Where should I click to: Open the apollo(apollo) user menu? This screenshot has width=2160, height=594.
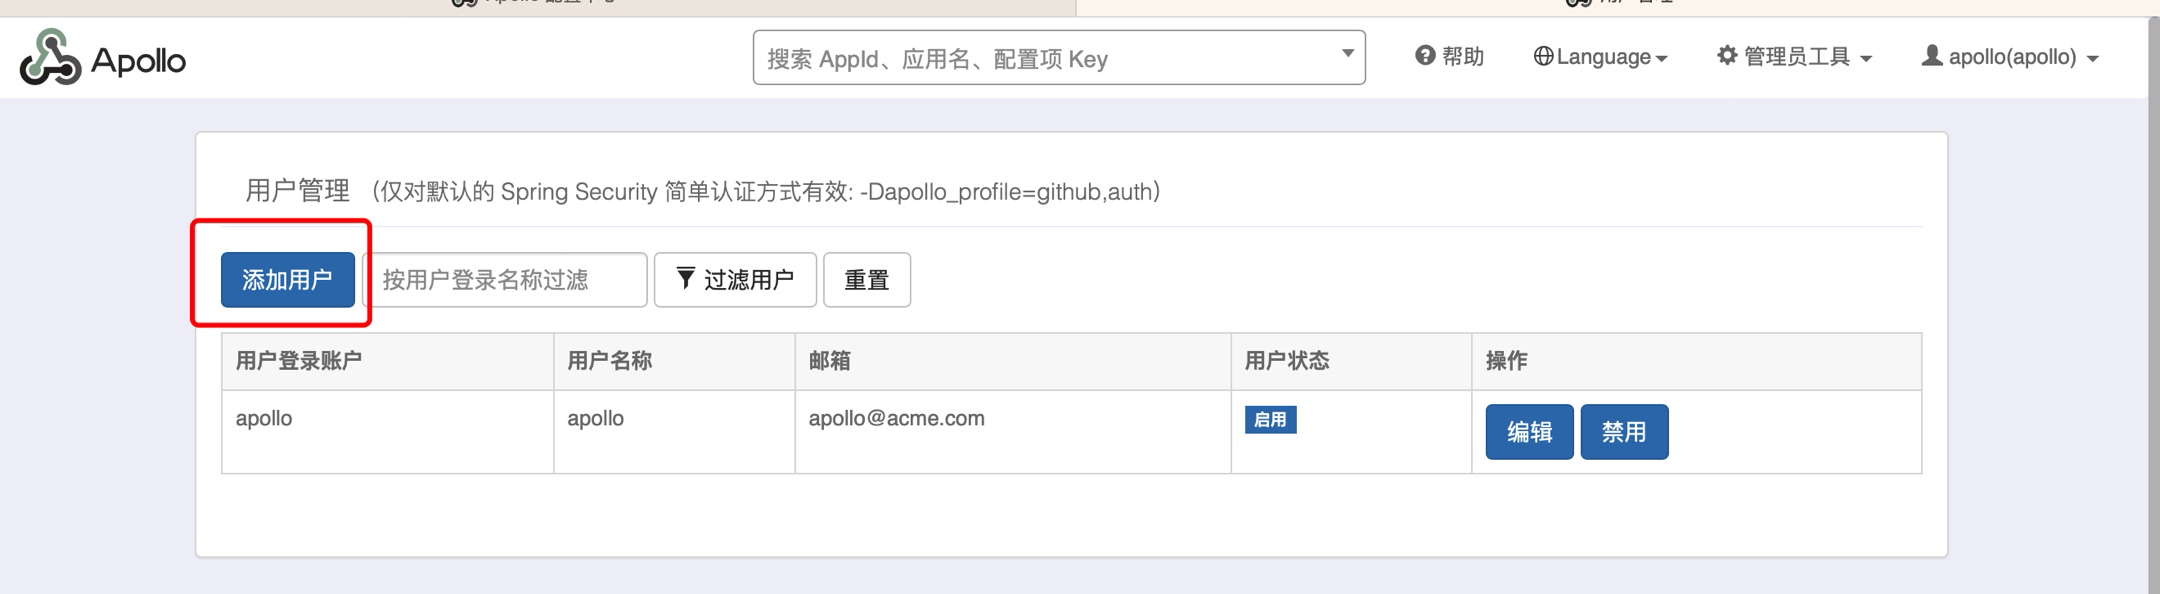pos(2010,57)
